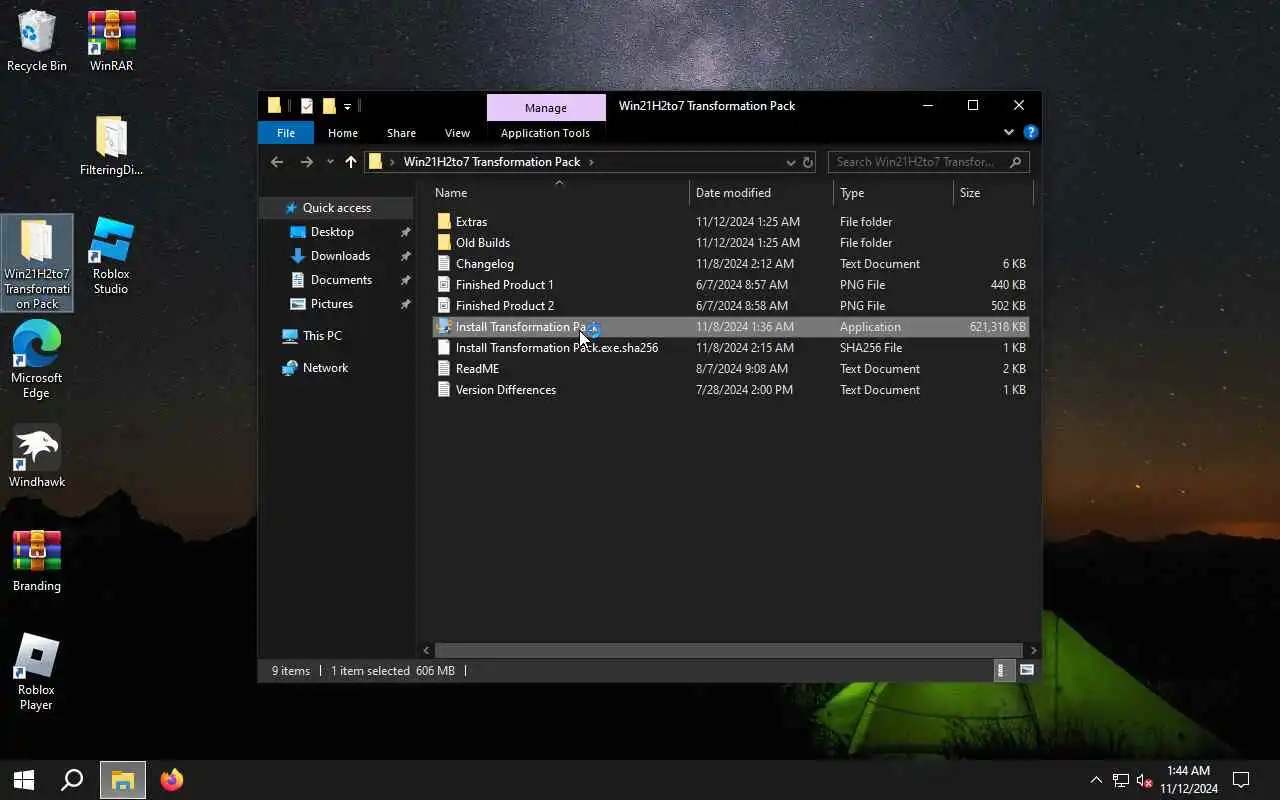Open the File menu tab

tap(286, 133)
